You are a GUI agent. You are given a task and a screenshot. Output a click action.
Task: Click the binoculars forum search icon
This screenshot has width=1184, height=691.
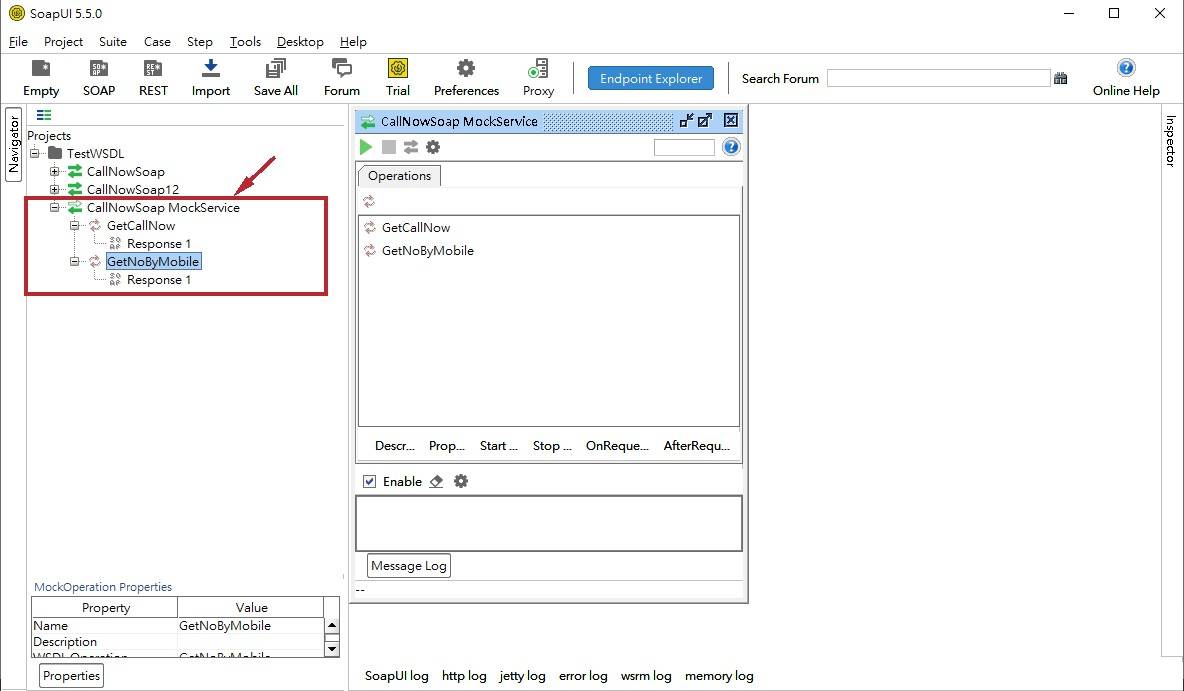click(1061, 79)
